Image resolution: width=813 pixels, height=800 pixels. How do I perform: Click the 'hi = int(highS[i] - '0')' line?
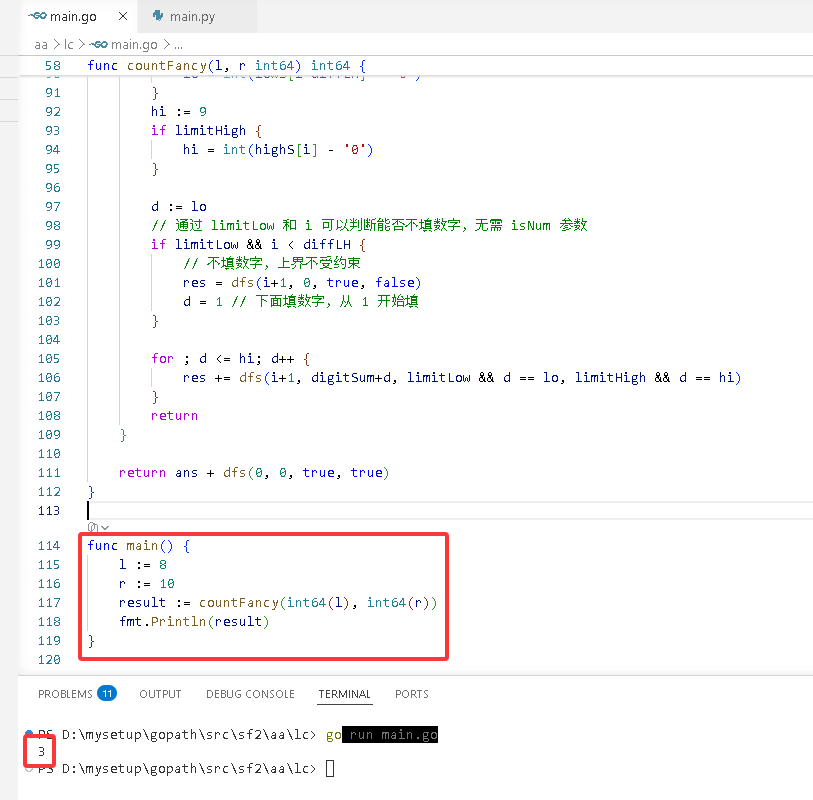(x=278, y=149)
